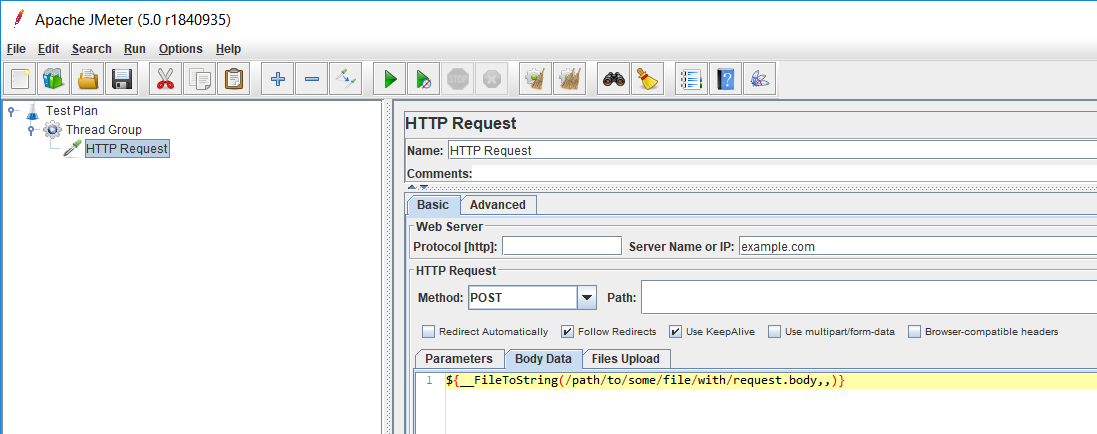
Task: Click the Server Name or IP field
Action: [917, 246]
